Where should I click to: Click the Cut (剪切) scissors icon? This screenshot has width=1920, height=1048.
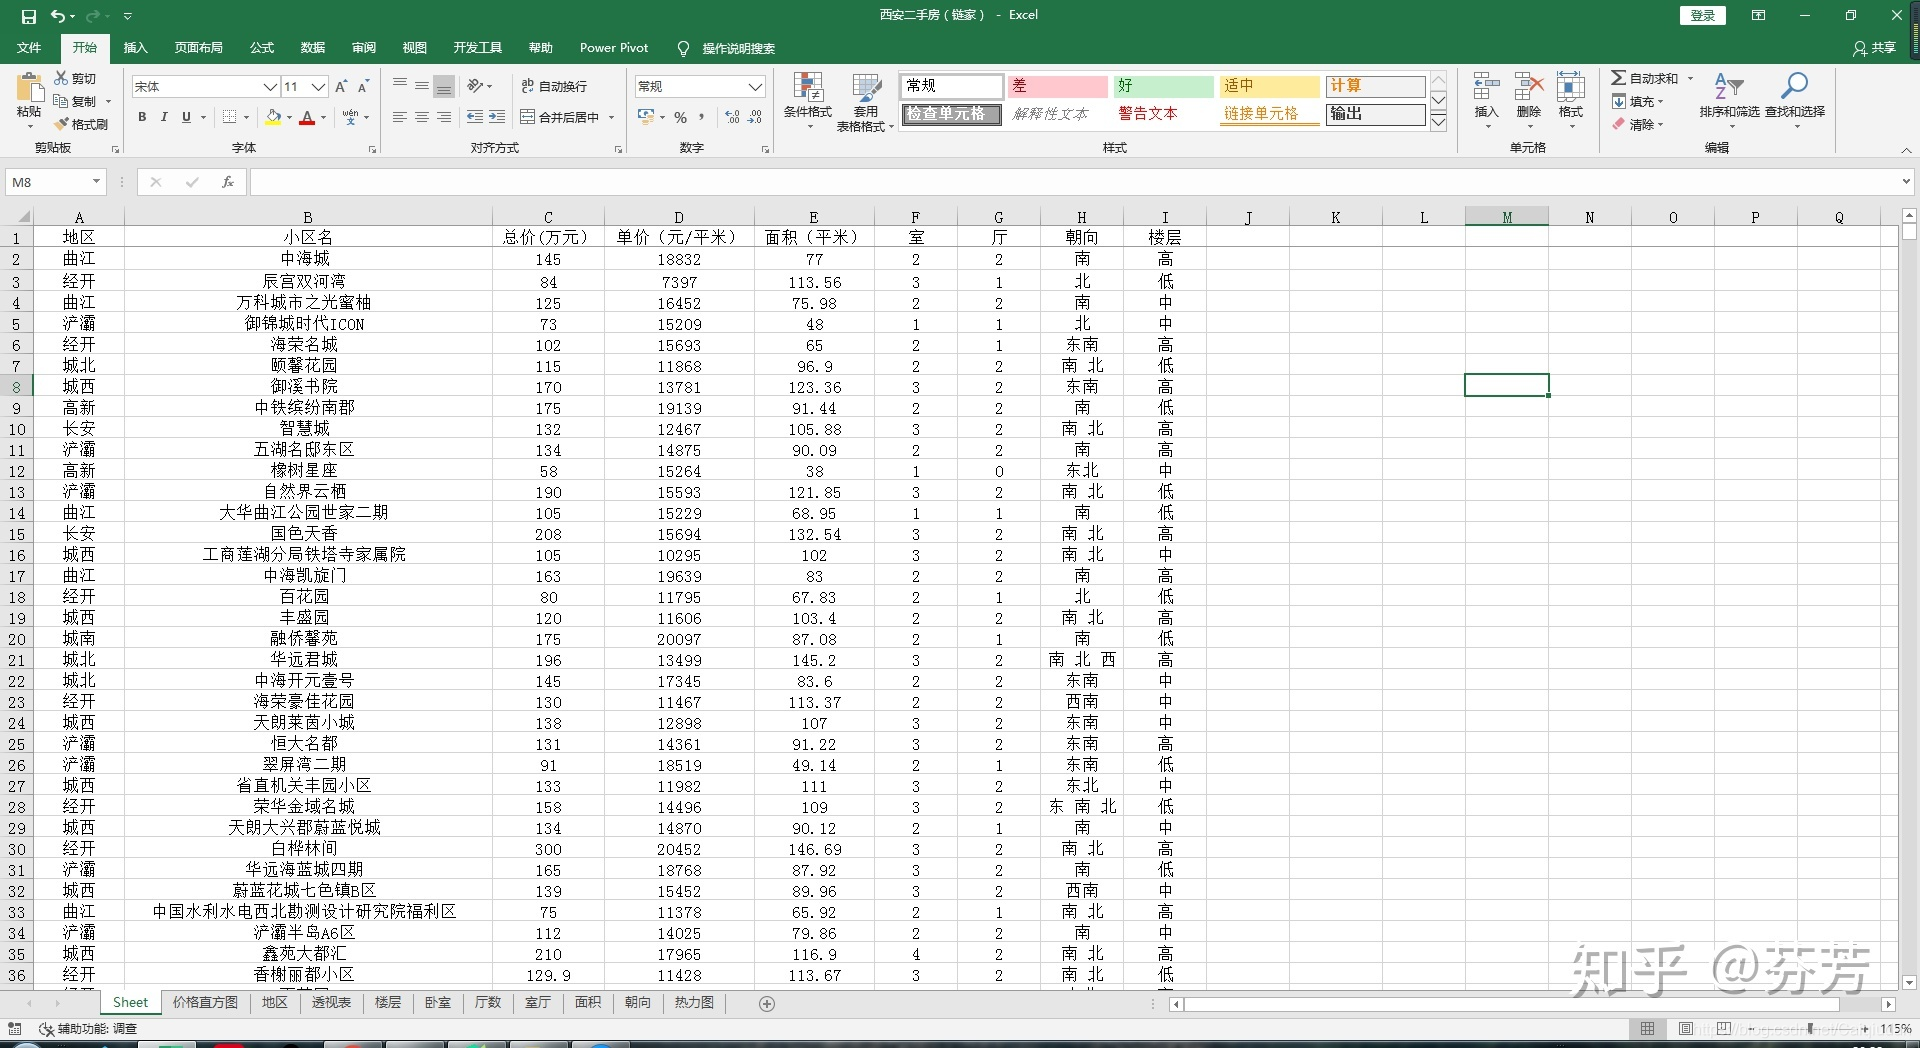tap(62, 78)
